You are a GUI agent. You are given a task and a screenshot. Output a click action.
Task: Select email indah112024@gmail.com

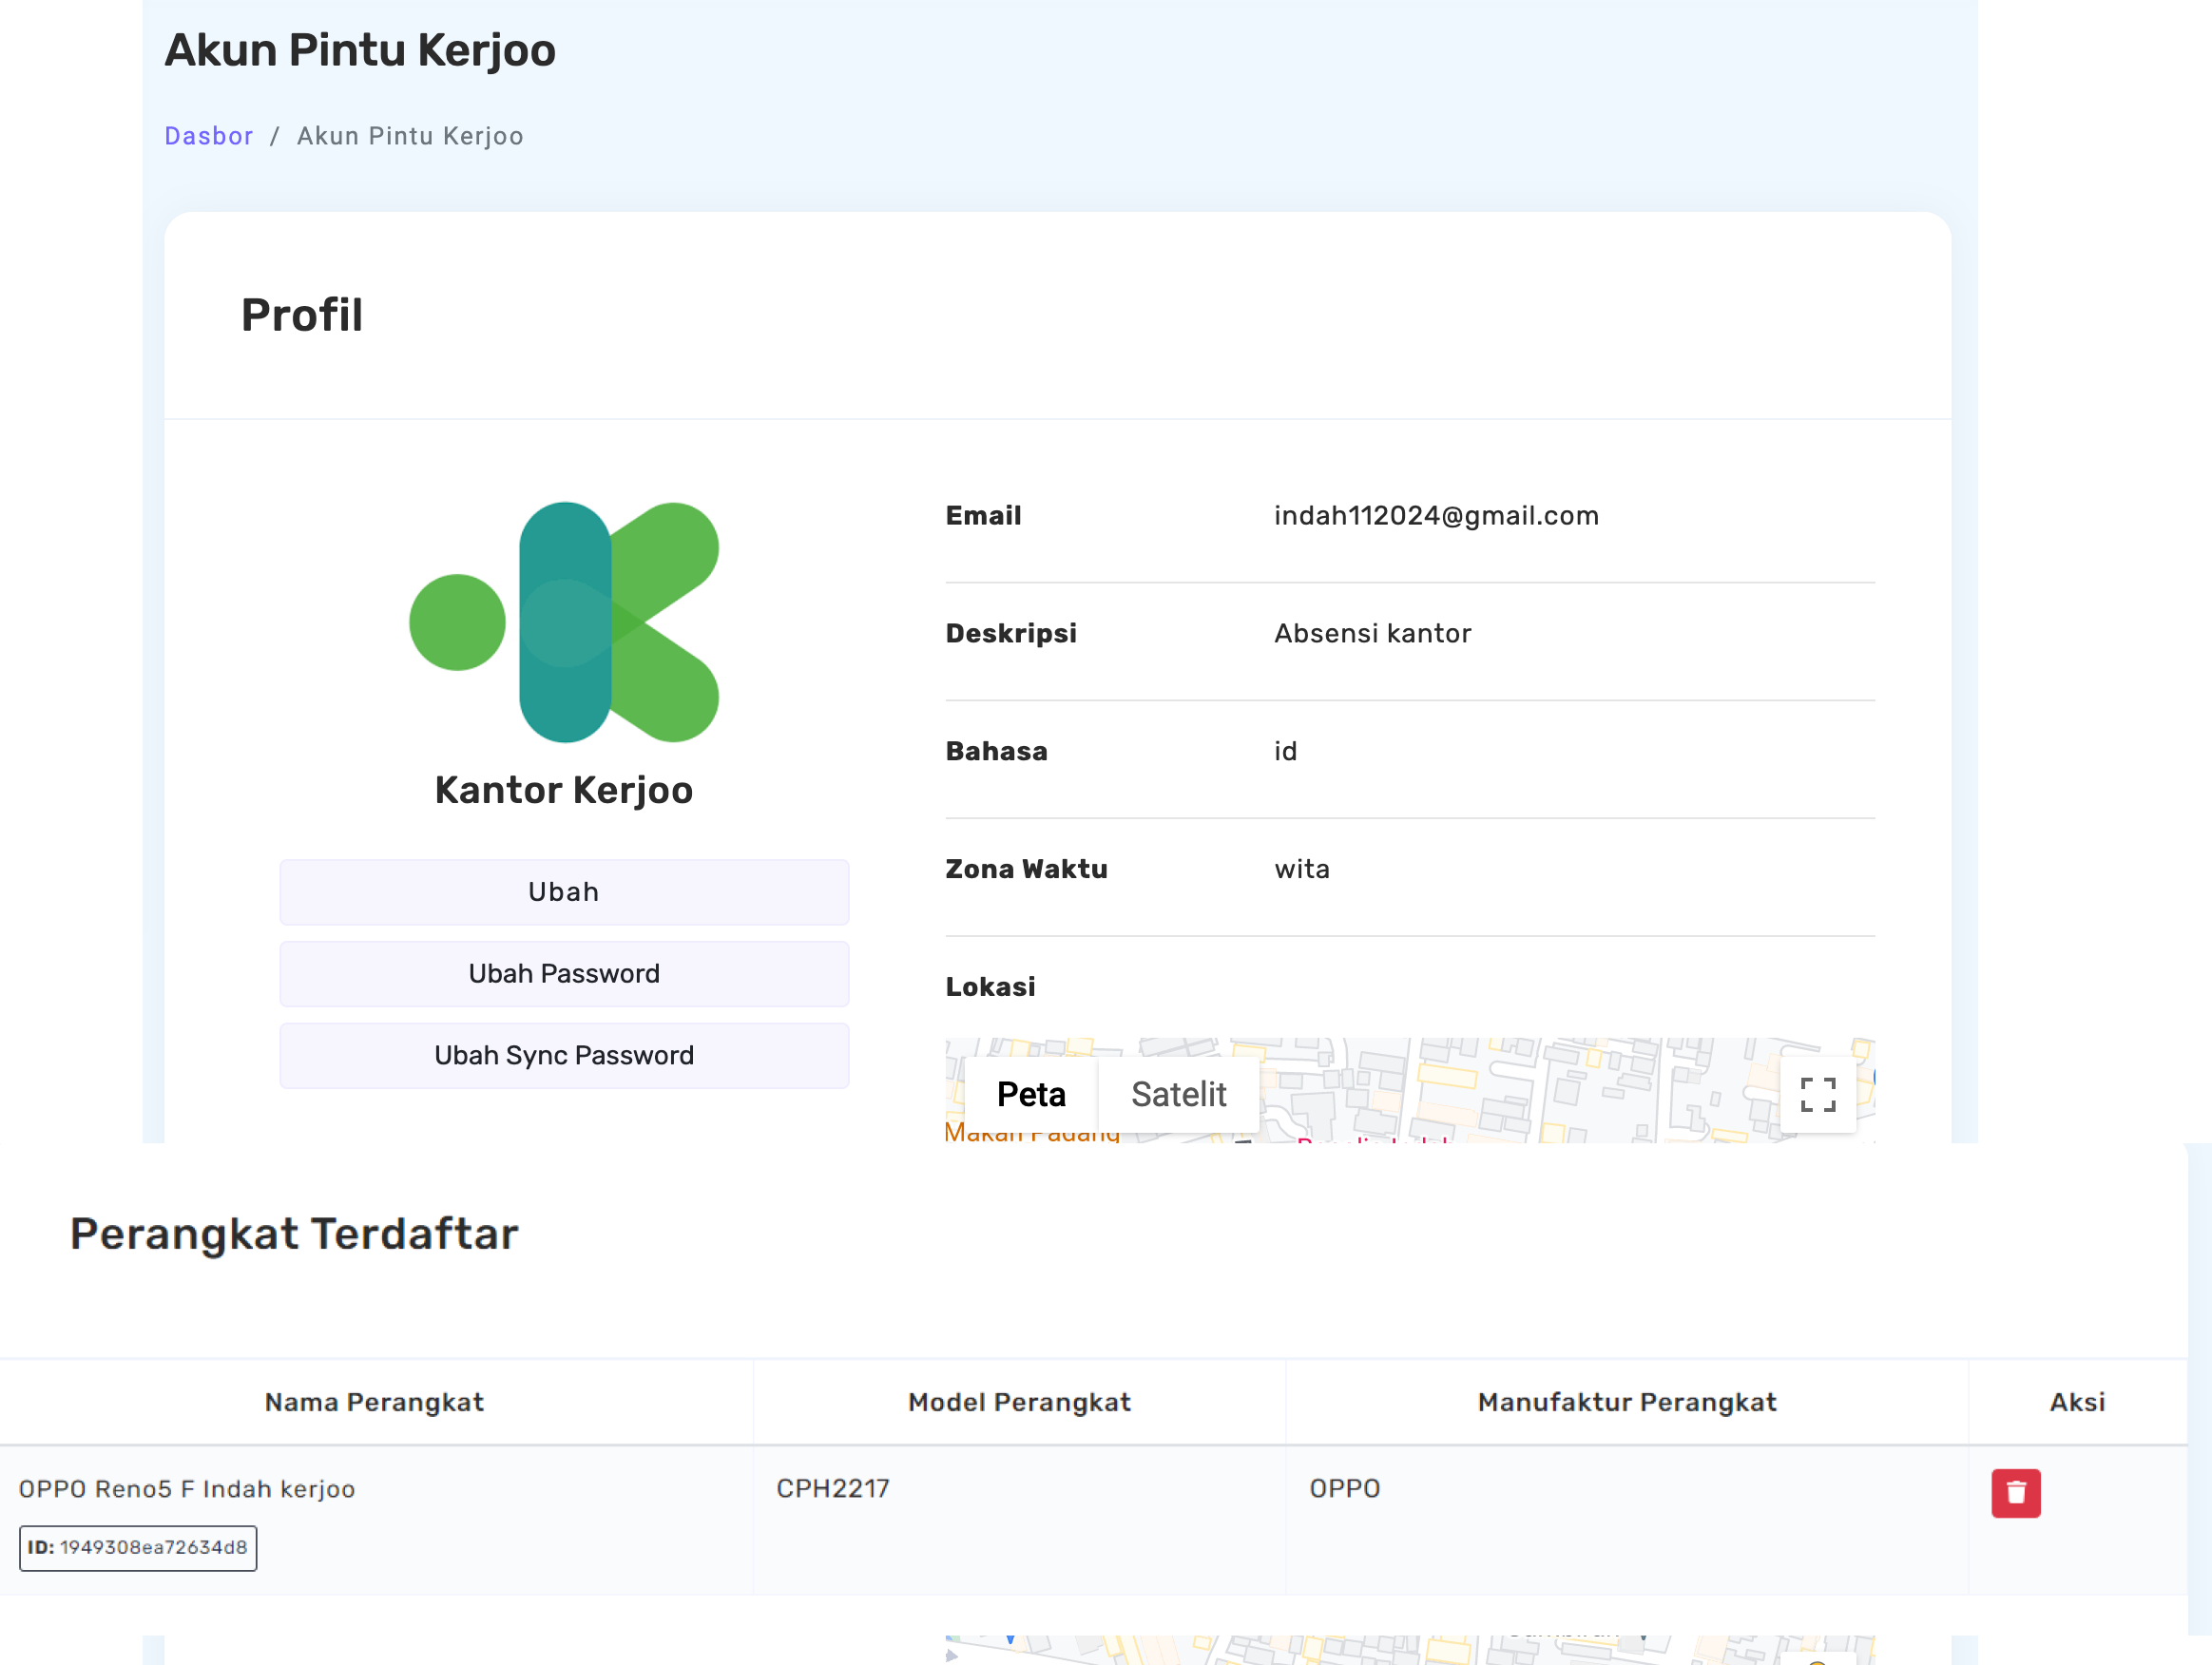1436,516
